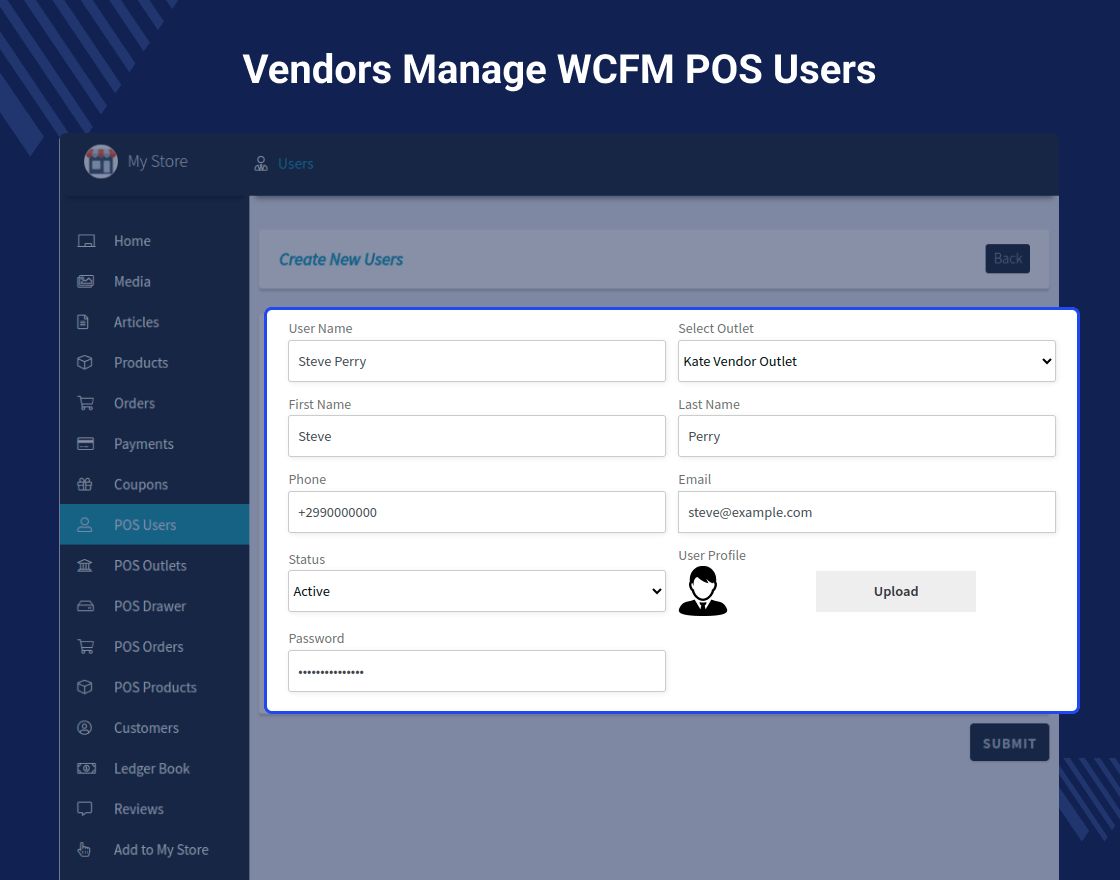Go to Articles in sidebar
This screenshot has width=1120, height=880.
(155, 322)
